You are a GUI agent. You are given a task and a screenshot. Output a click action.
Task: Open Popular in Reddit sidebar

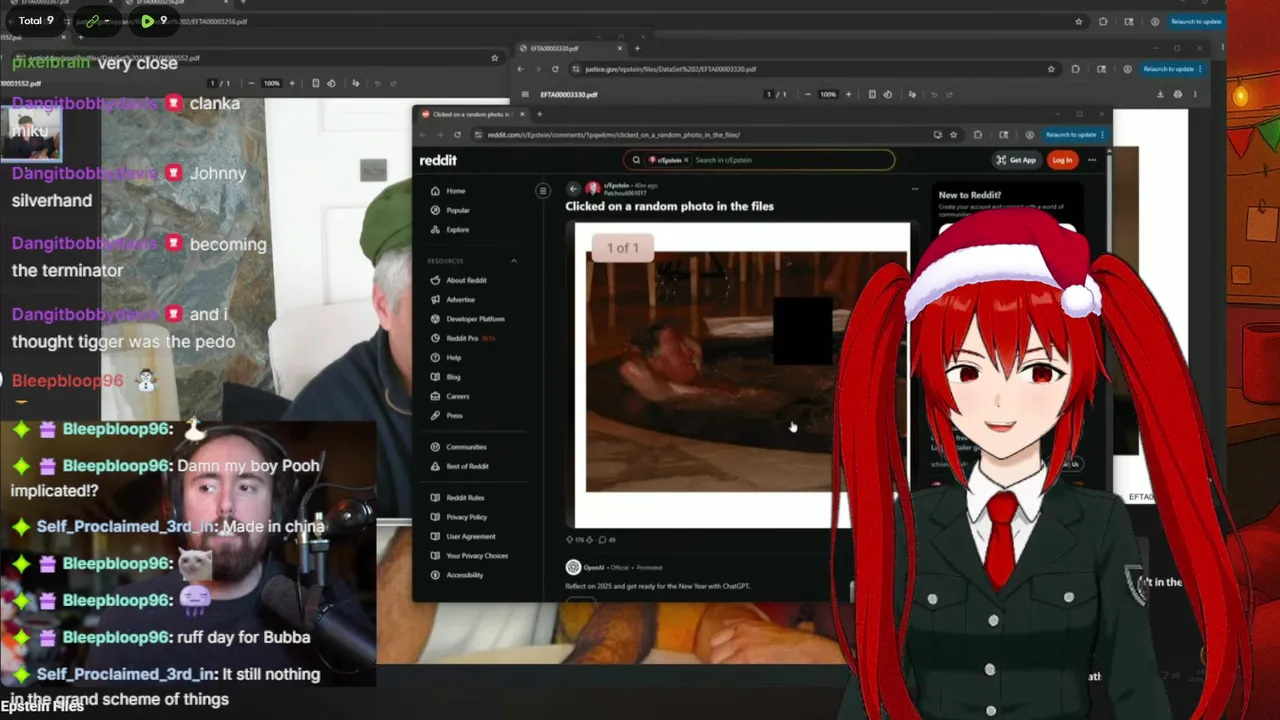click(450, 210)
